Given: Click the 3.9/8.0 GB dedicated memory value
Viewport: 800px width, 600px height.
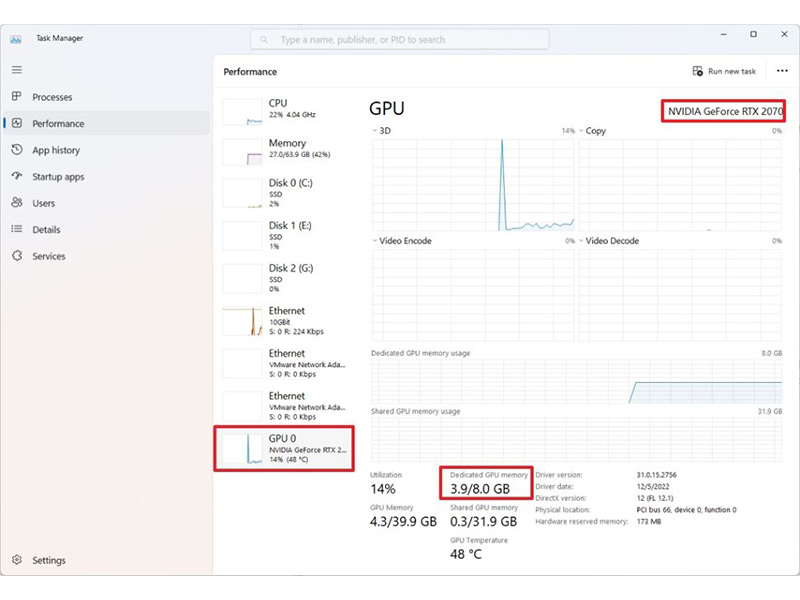Looking at the screenshot, I should point(480,489).
